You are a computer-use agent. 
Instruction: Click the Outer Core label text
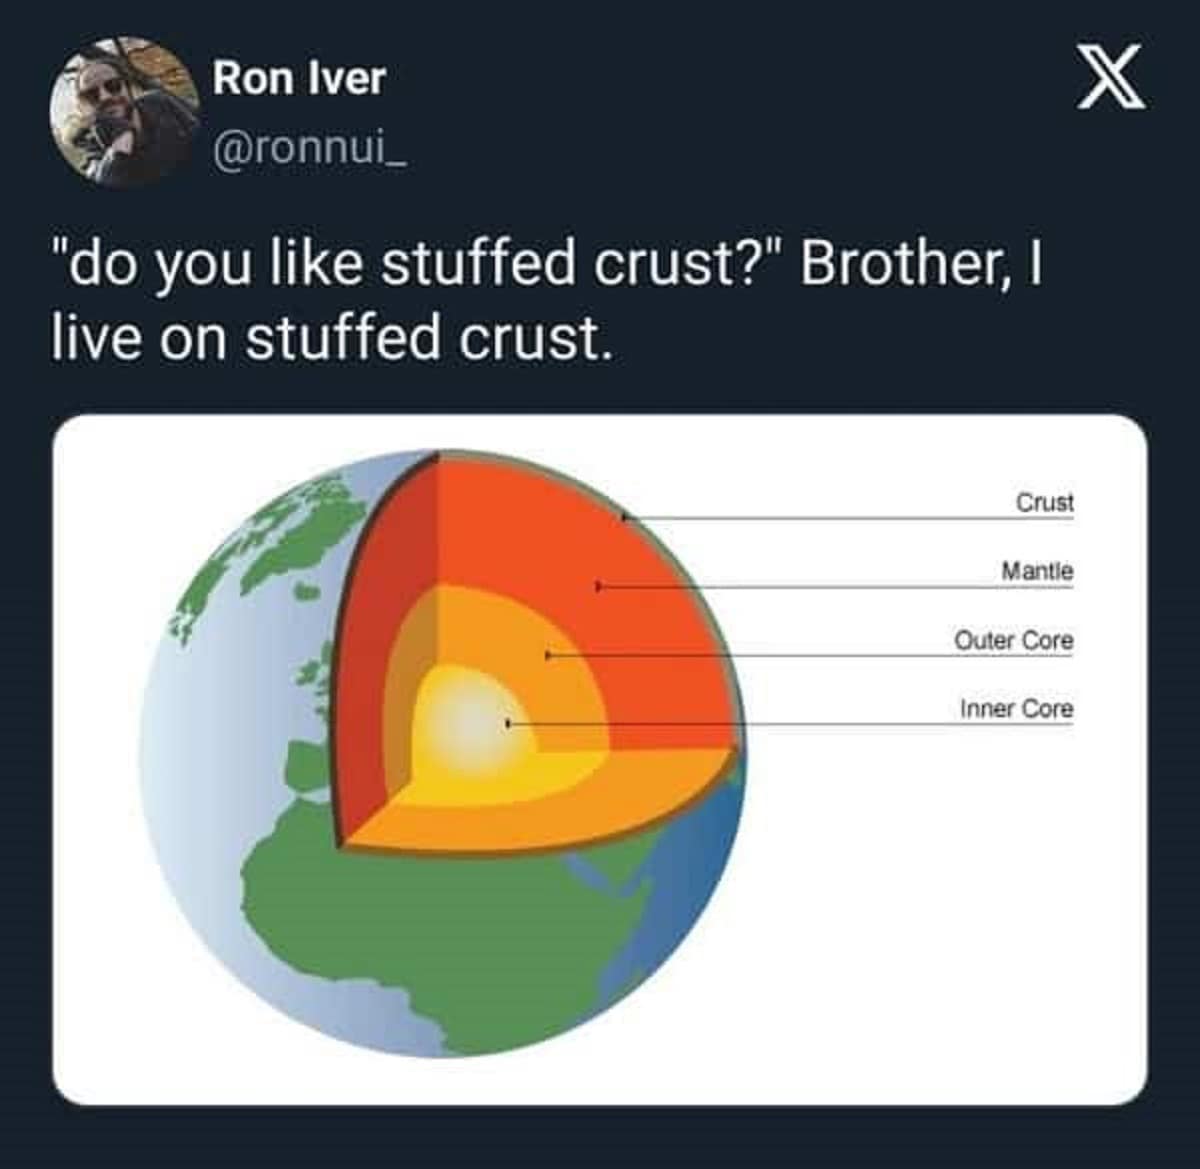coord(1013,640)
